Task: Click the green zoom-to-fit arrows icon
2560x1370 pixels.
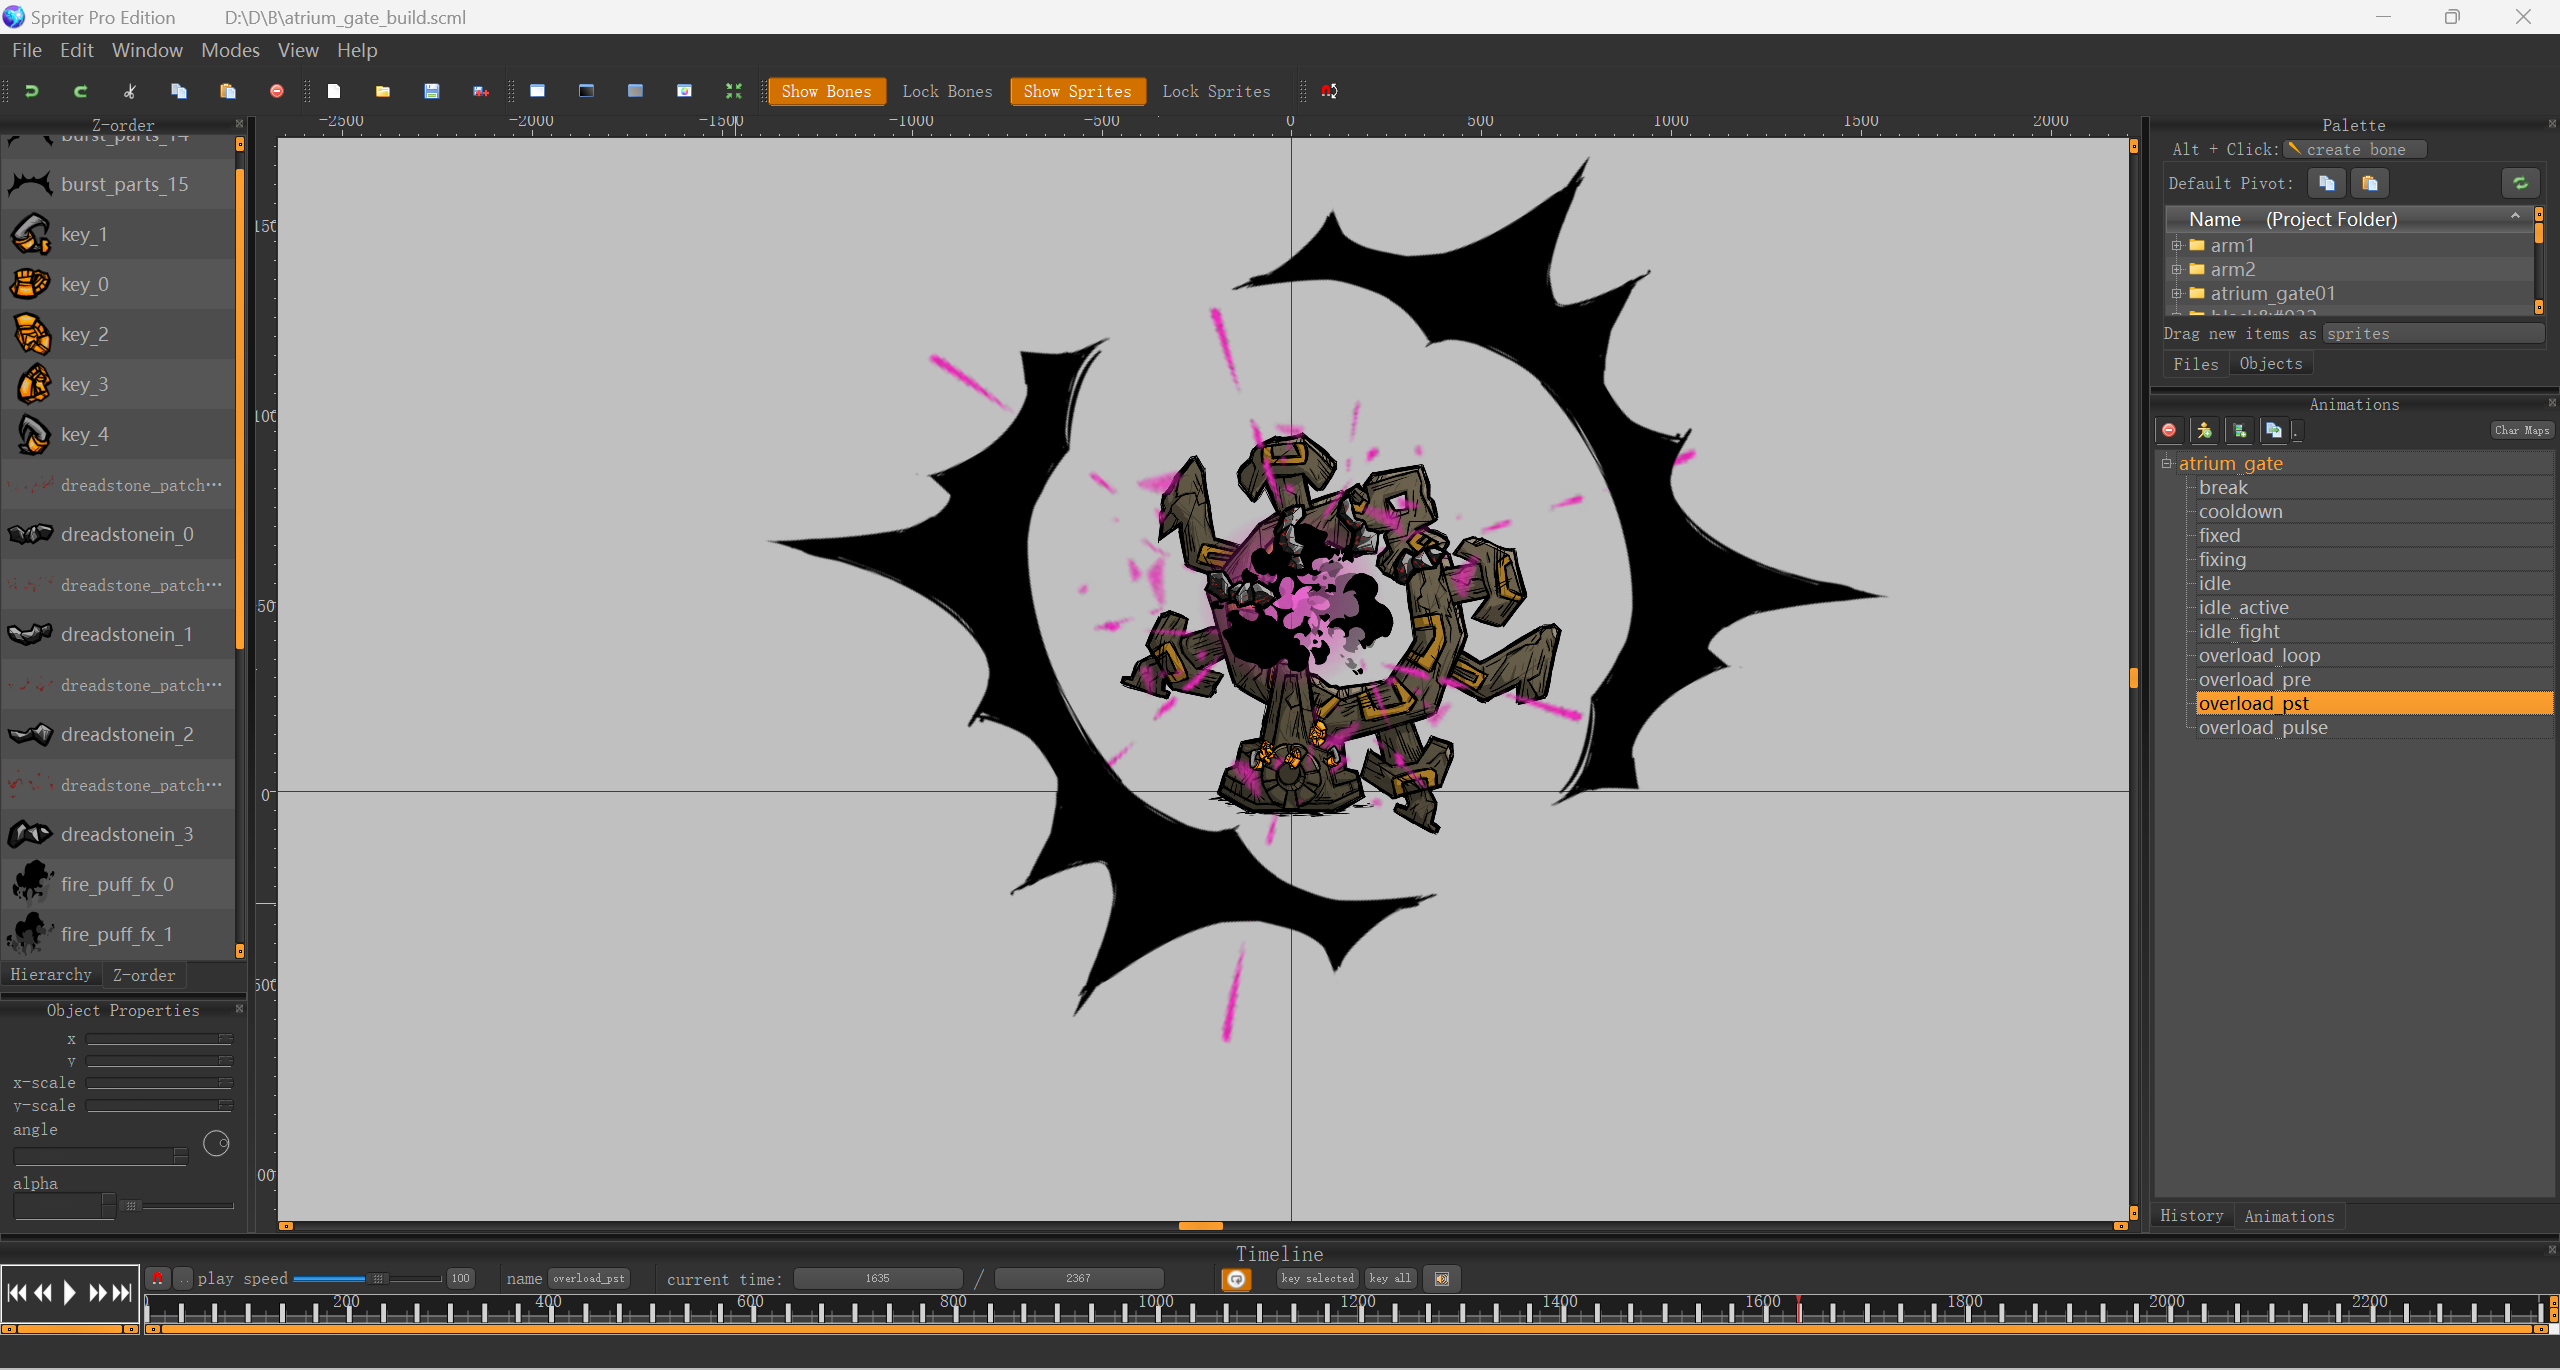Action: (733, 91)
